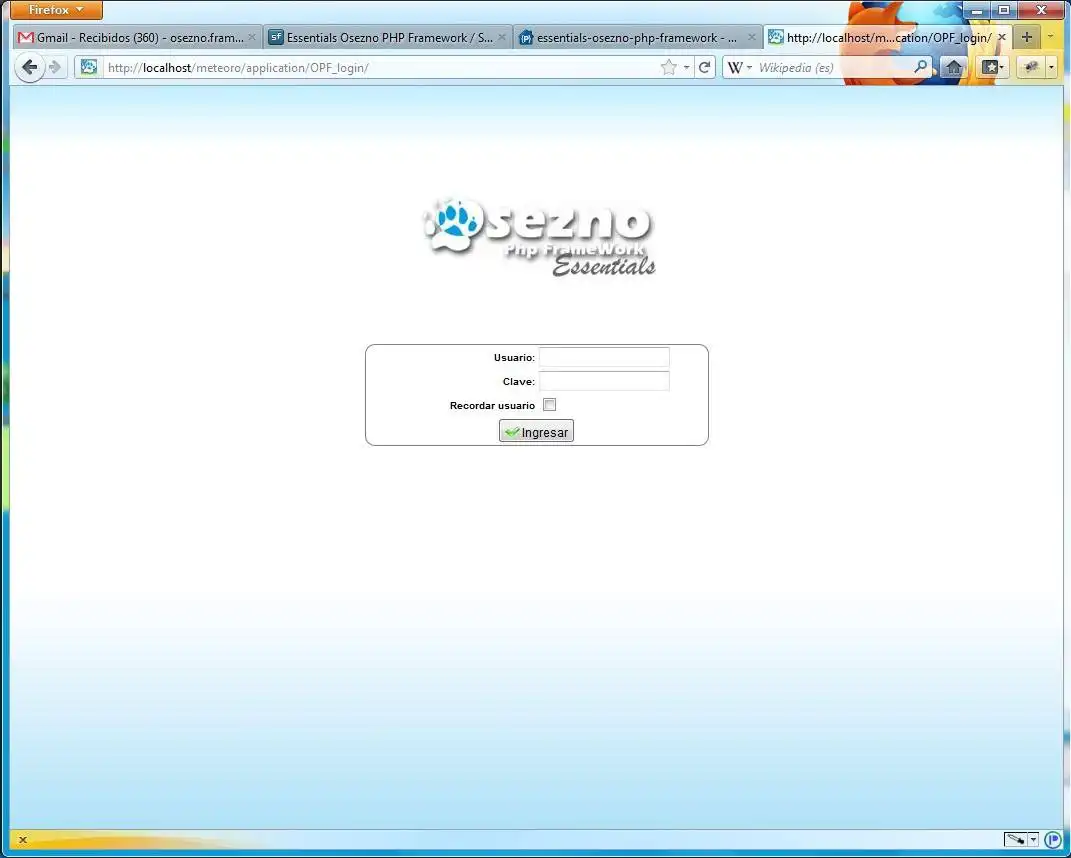Enable the Recordar usuario checkbox
This screenshot has height=858, width=1071.
click(549, 405)
